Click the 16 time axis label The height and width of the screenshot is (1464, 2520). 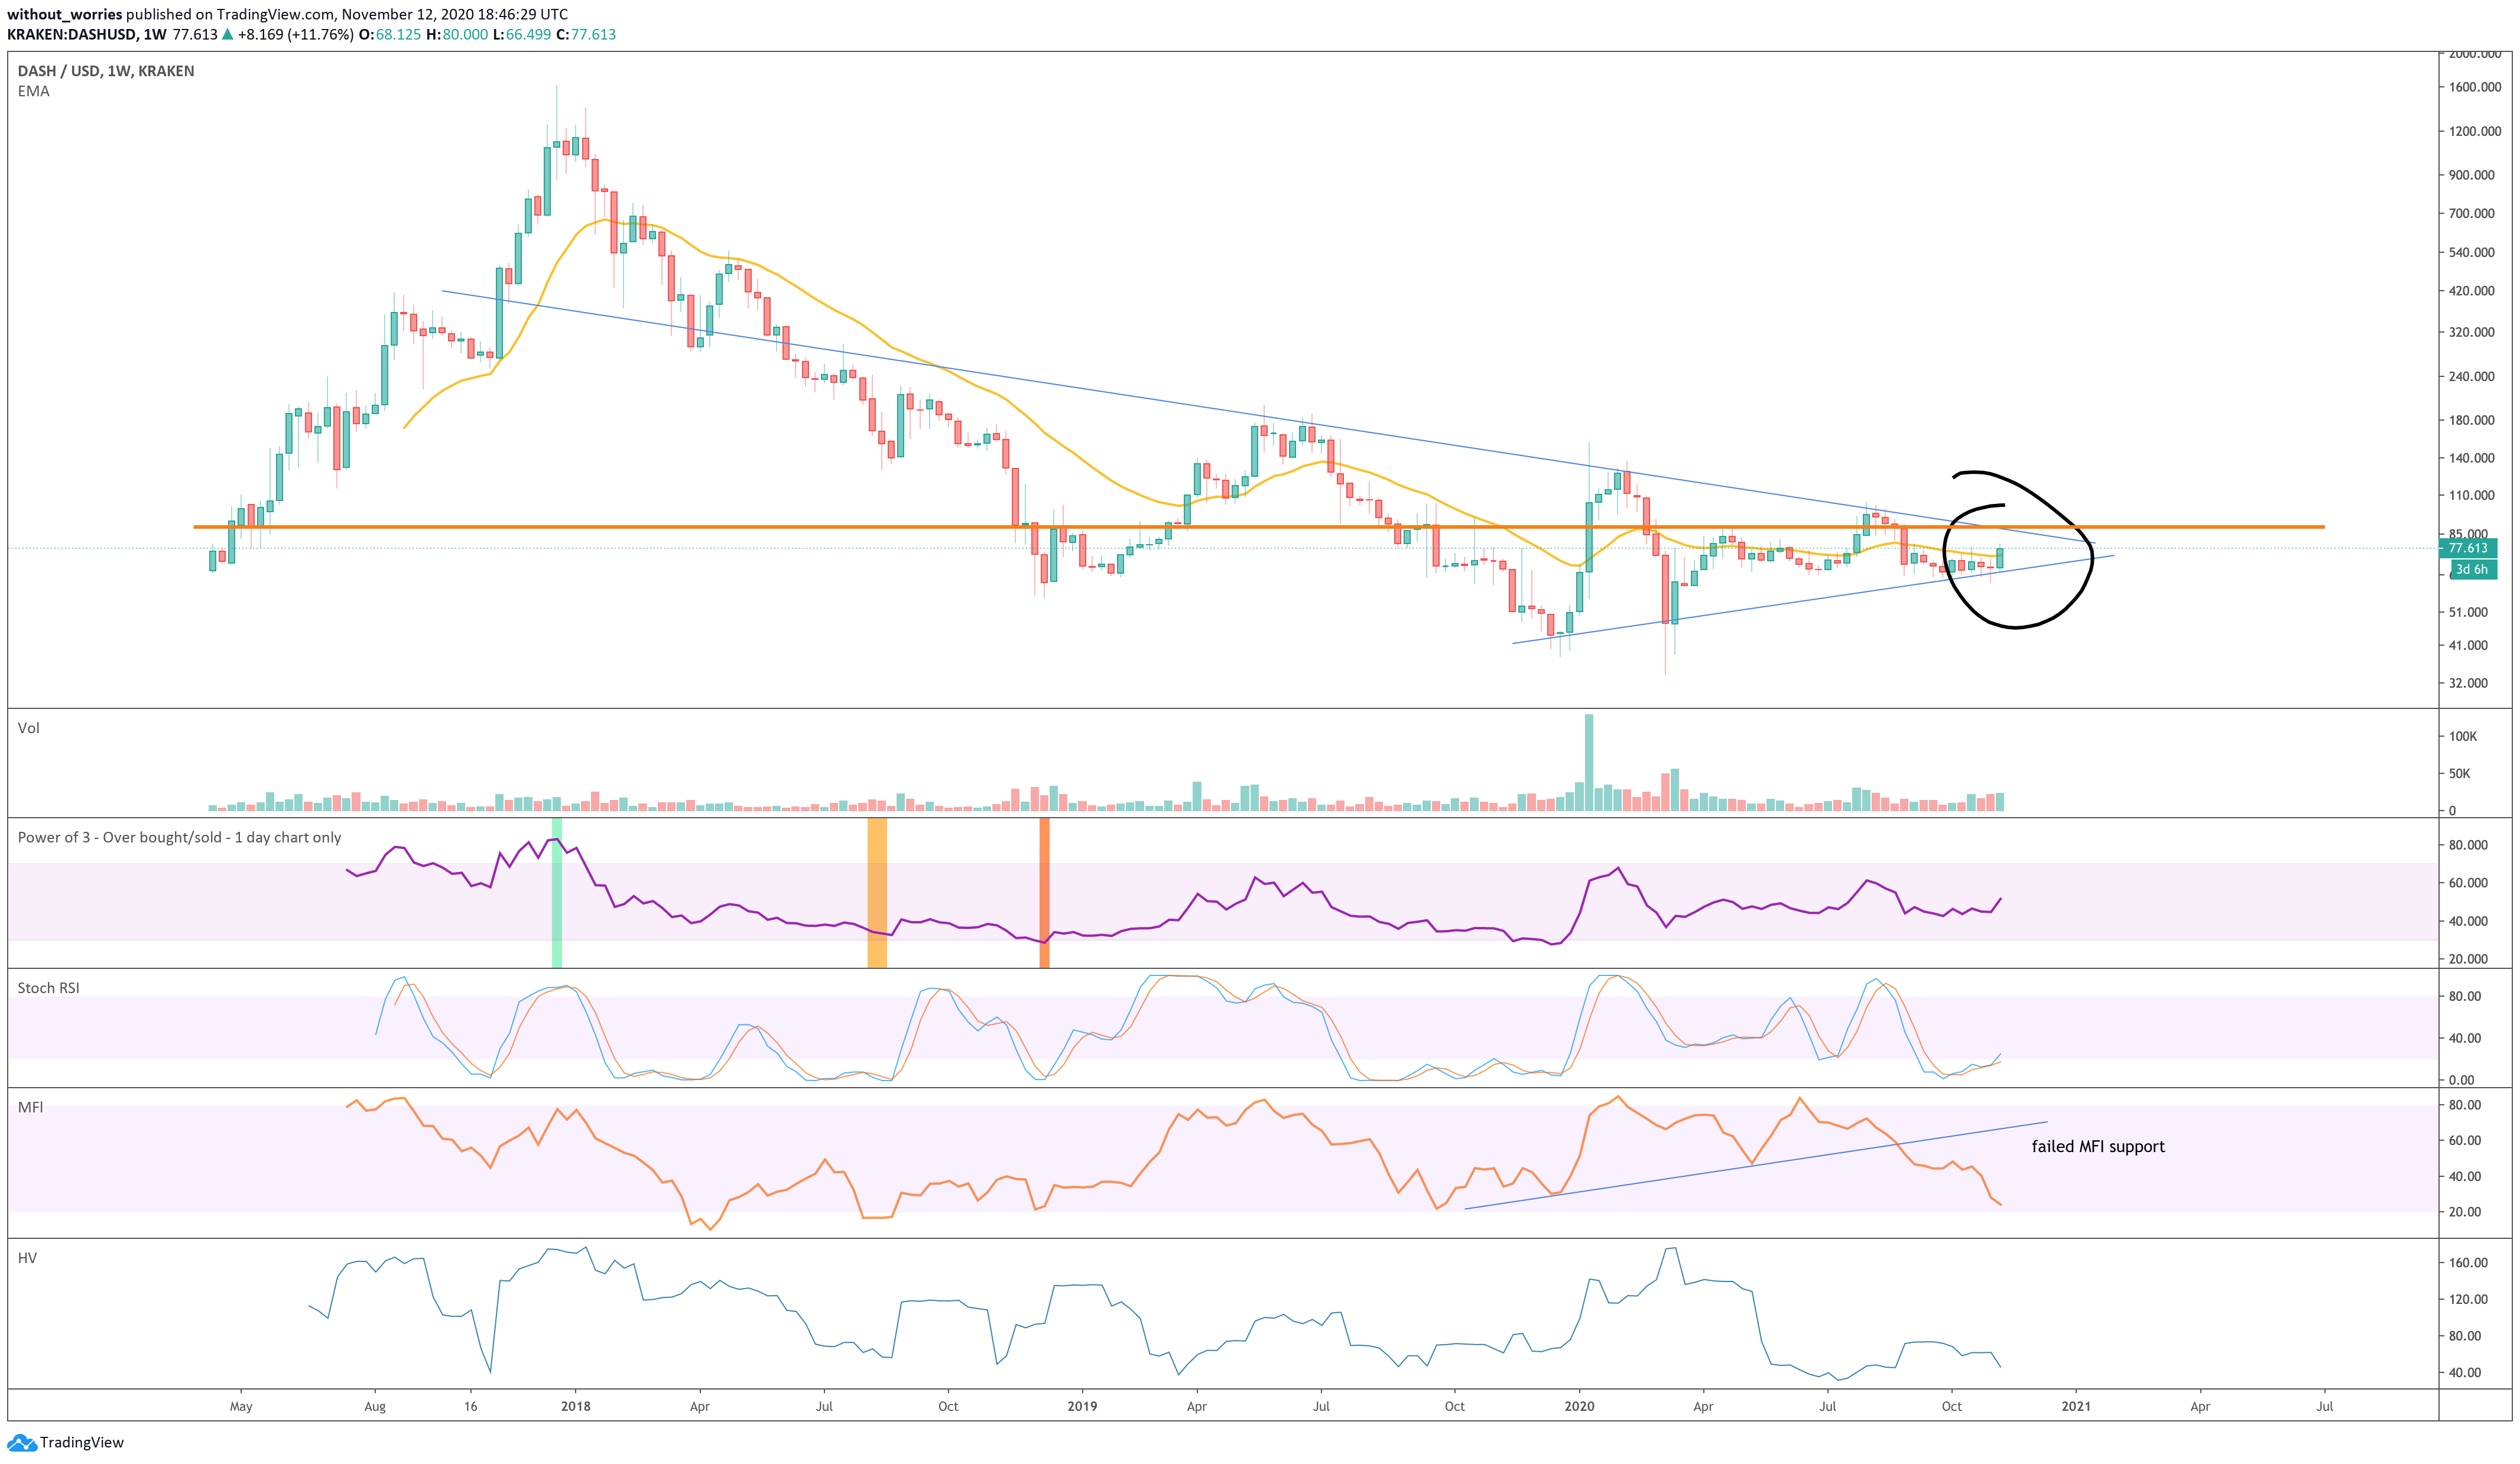pyautogui.click(x=471, y=1407)
